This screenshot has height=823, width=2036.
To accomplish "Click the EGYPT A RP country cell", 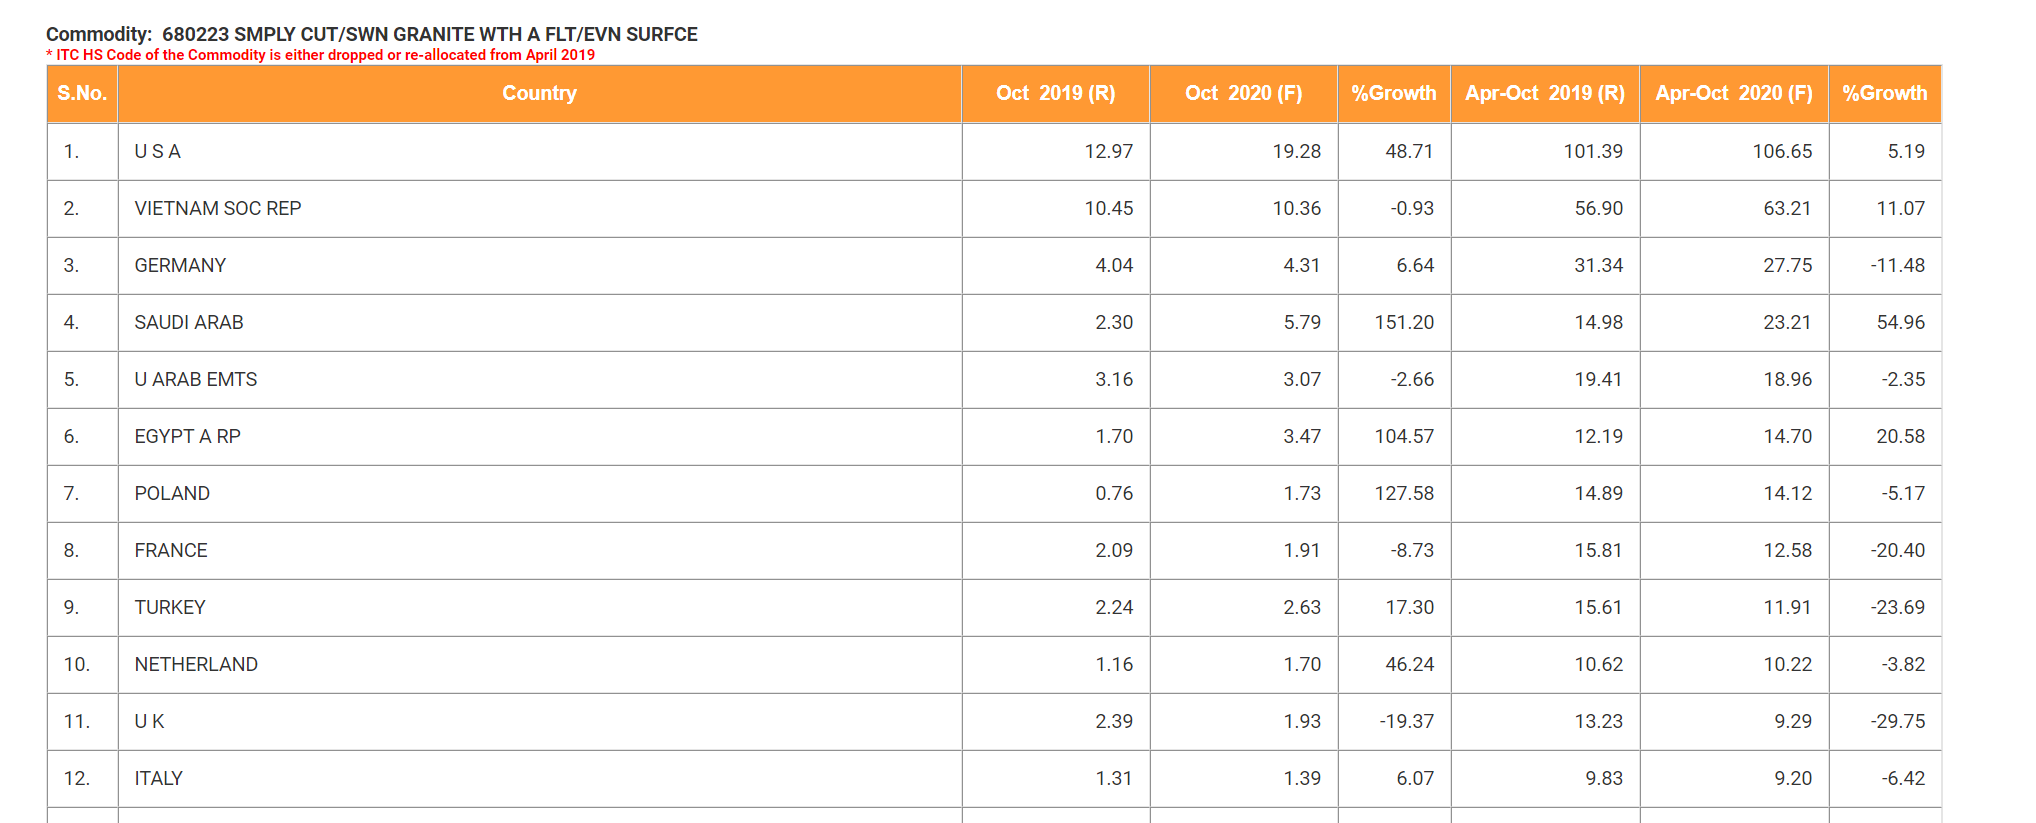I will point(188,437).
